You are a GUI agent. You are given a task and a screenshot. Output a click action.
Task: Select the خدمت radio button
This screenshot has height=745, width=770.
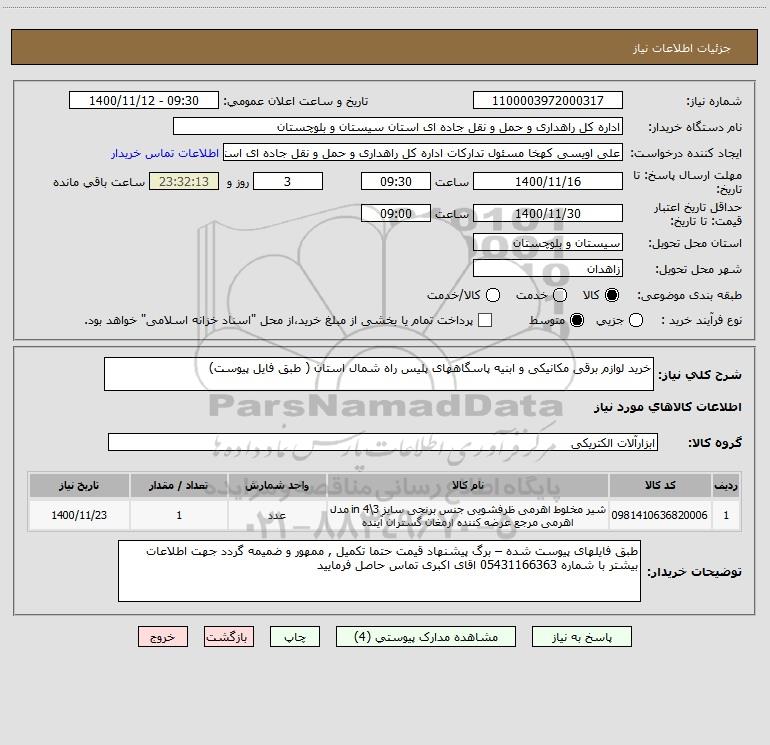point(560,295)
